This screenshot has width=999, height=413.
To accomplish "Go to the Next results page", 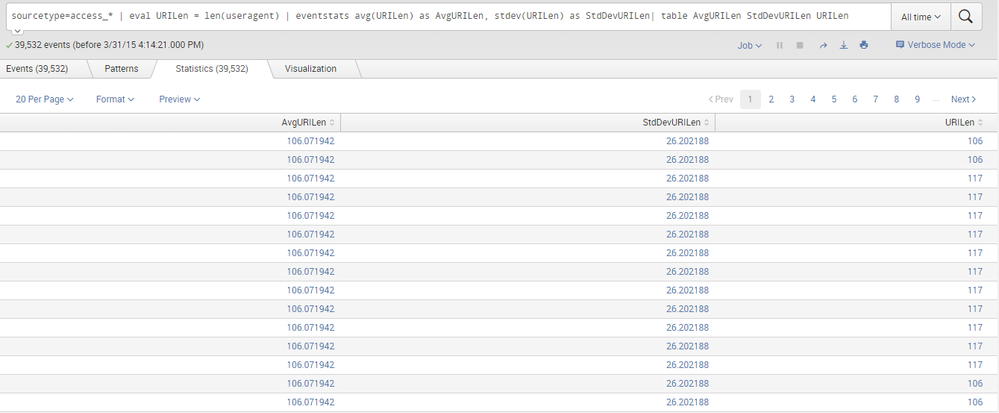I will (x=963, y=99).
